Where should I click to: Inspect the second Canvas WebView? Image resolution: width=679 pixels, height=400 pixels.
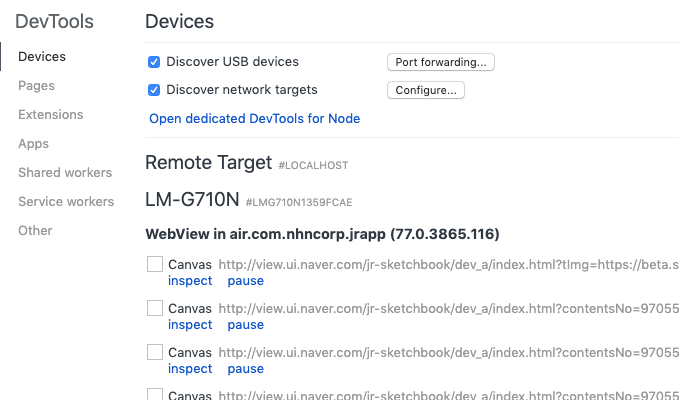(190, 325)
